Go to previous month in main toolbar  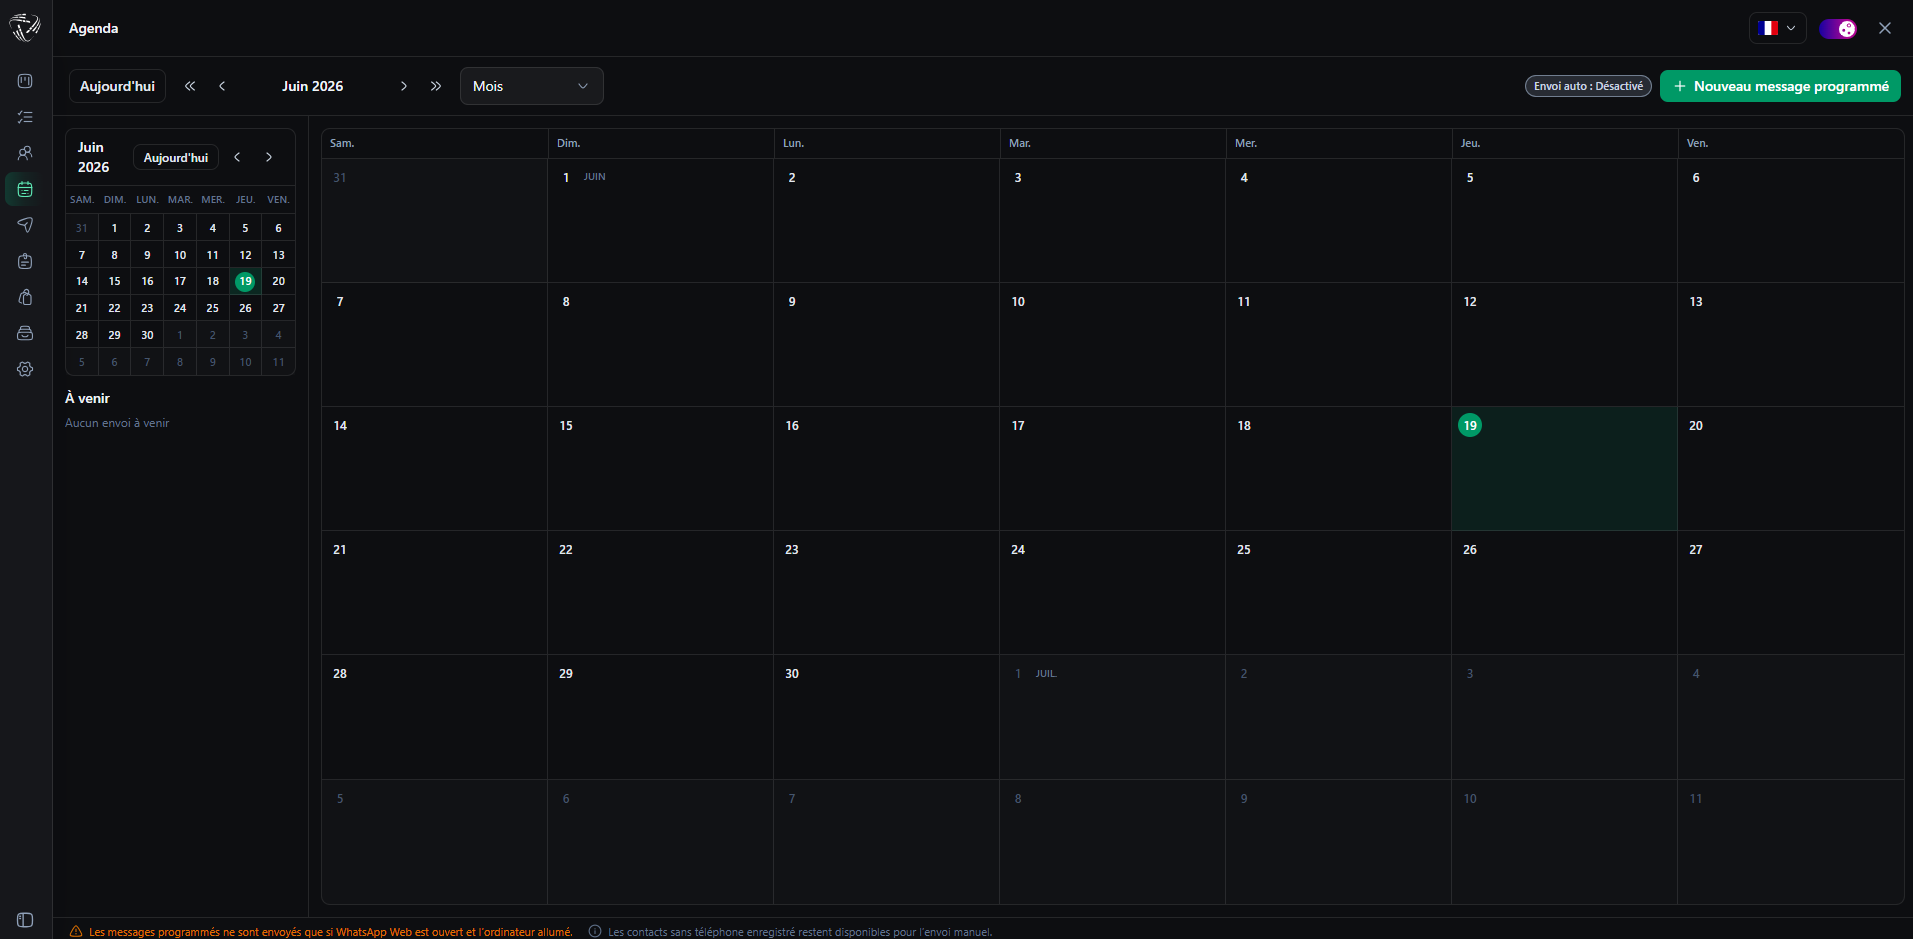(x=222, y=86)
